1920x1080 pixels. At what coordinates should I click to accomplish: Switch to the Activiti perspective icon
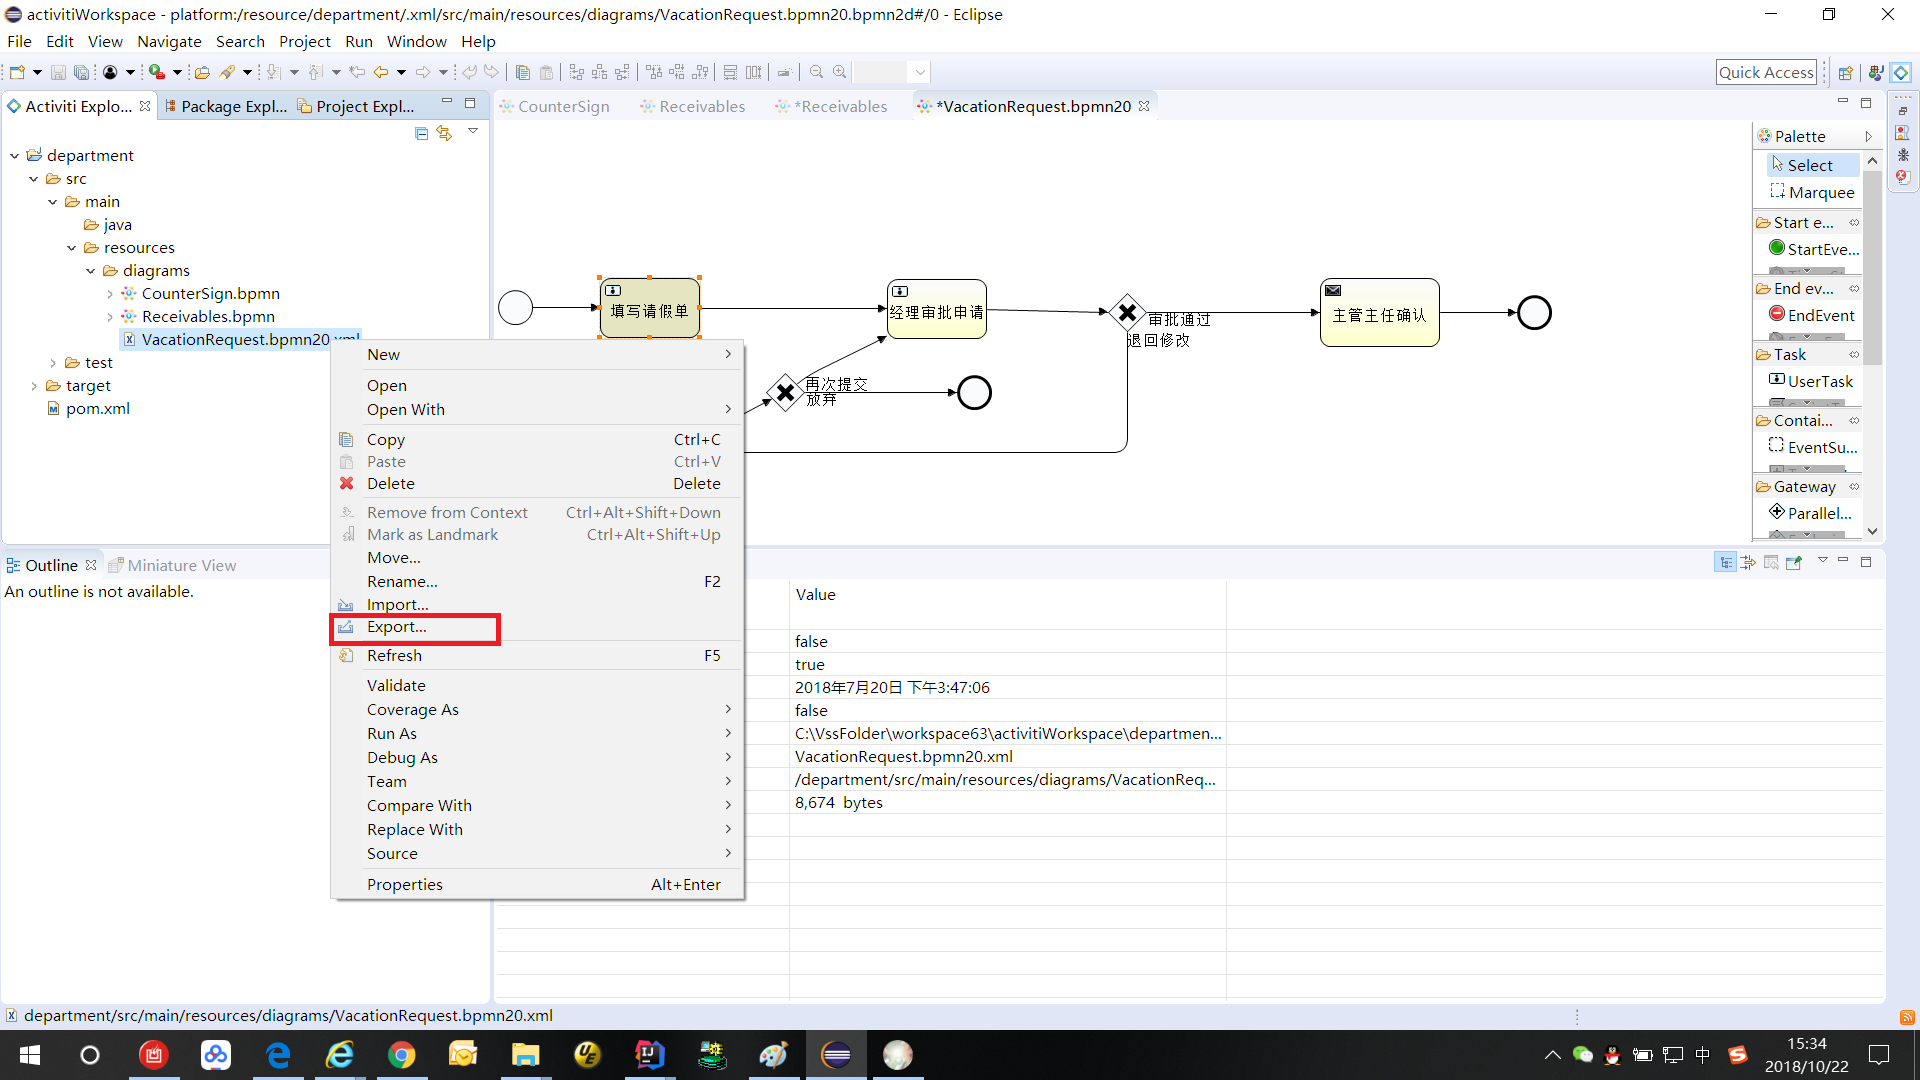pos(1901,72)
